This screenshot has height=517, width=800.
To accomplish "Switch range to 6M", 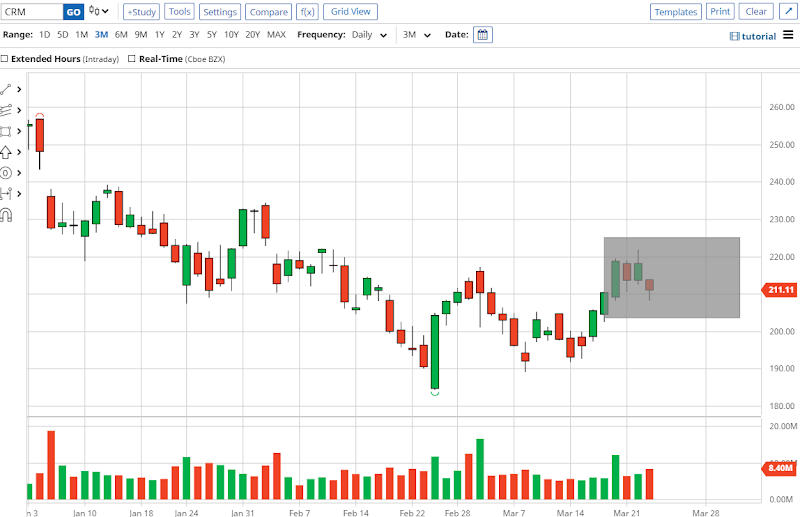I will pos(121,35).
